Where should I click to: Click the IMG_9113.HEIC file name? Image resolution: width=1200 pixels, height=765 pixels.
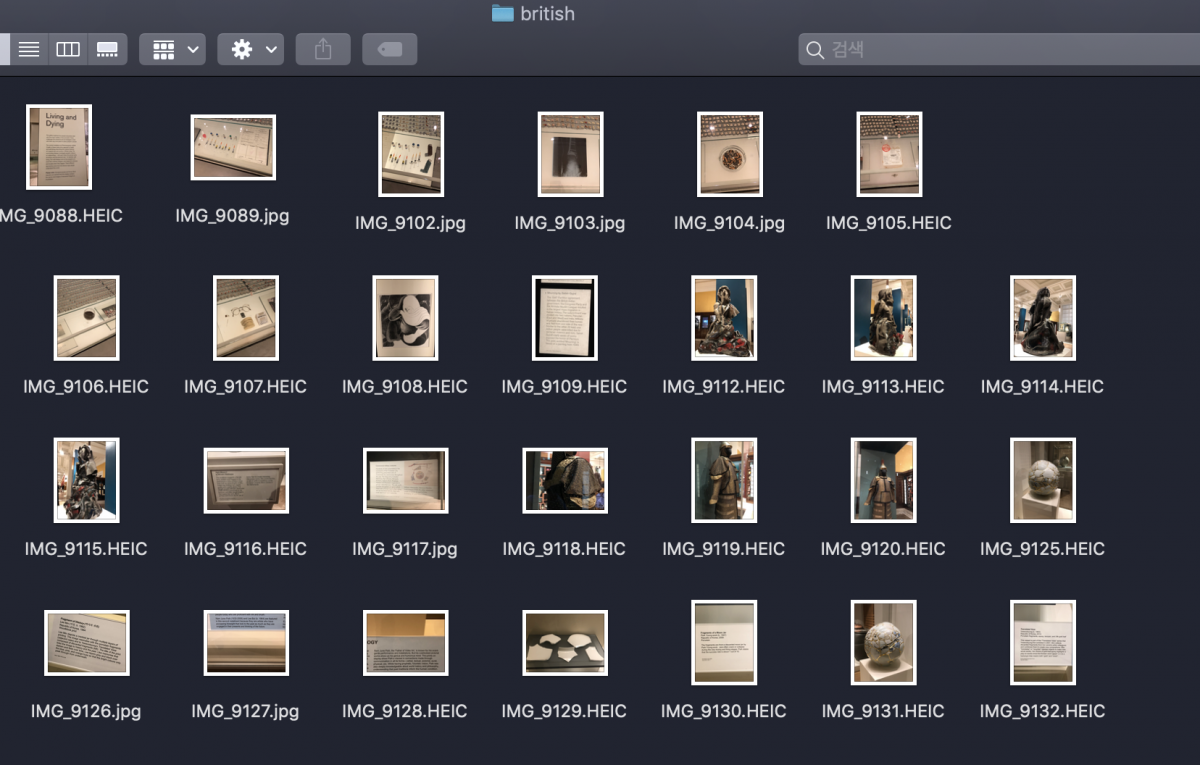[883, 386]
